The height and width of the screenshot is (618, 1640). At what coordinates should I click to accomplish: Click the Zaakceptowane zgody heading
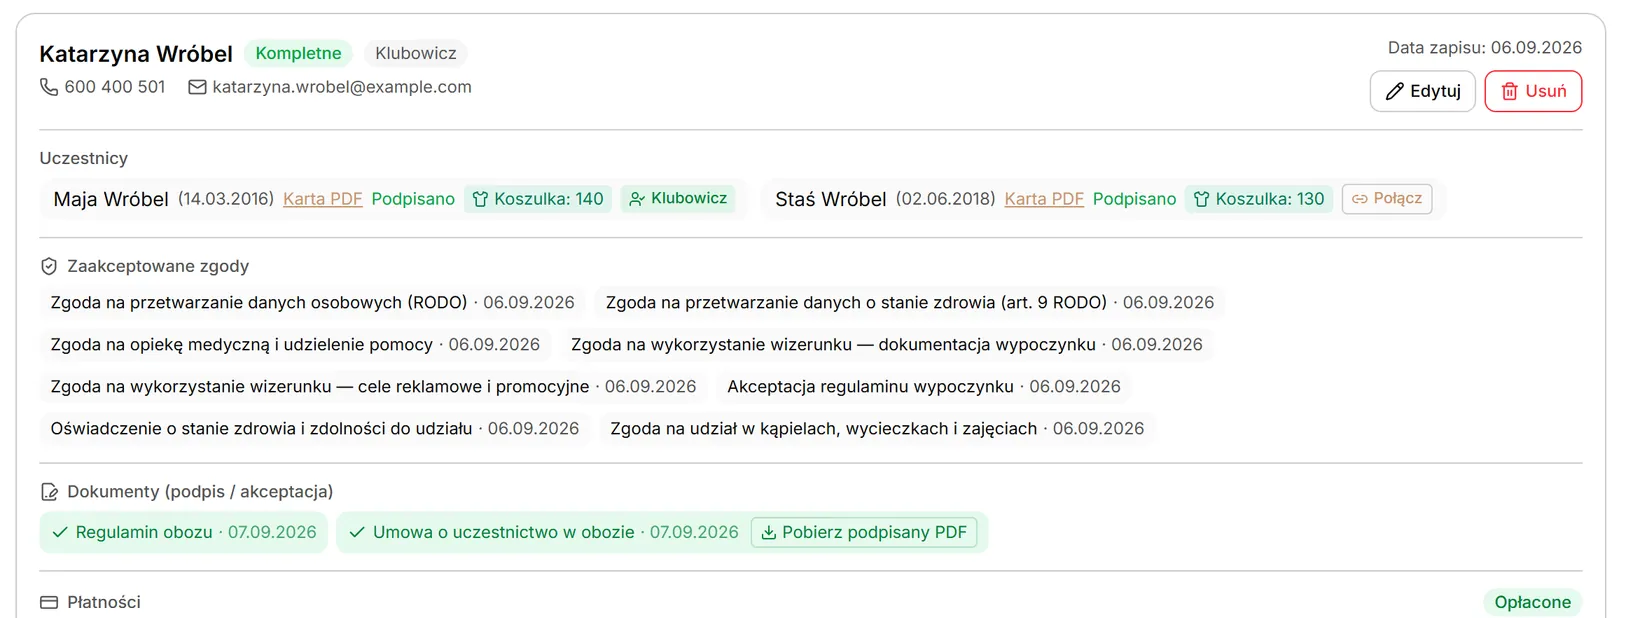click(x=158, y=266)
